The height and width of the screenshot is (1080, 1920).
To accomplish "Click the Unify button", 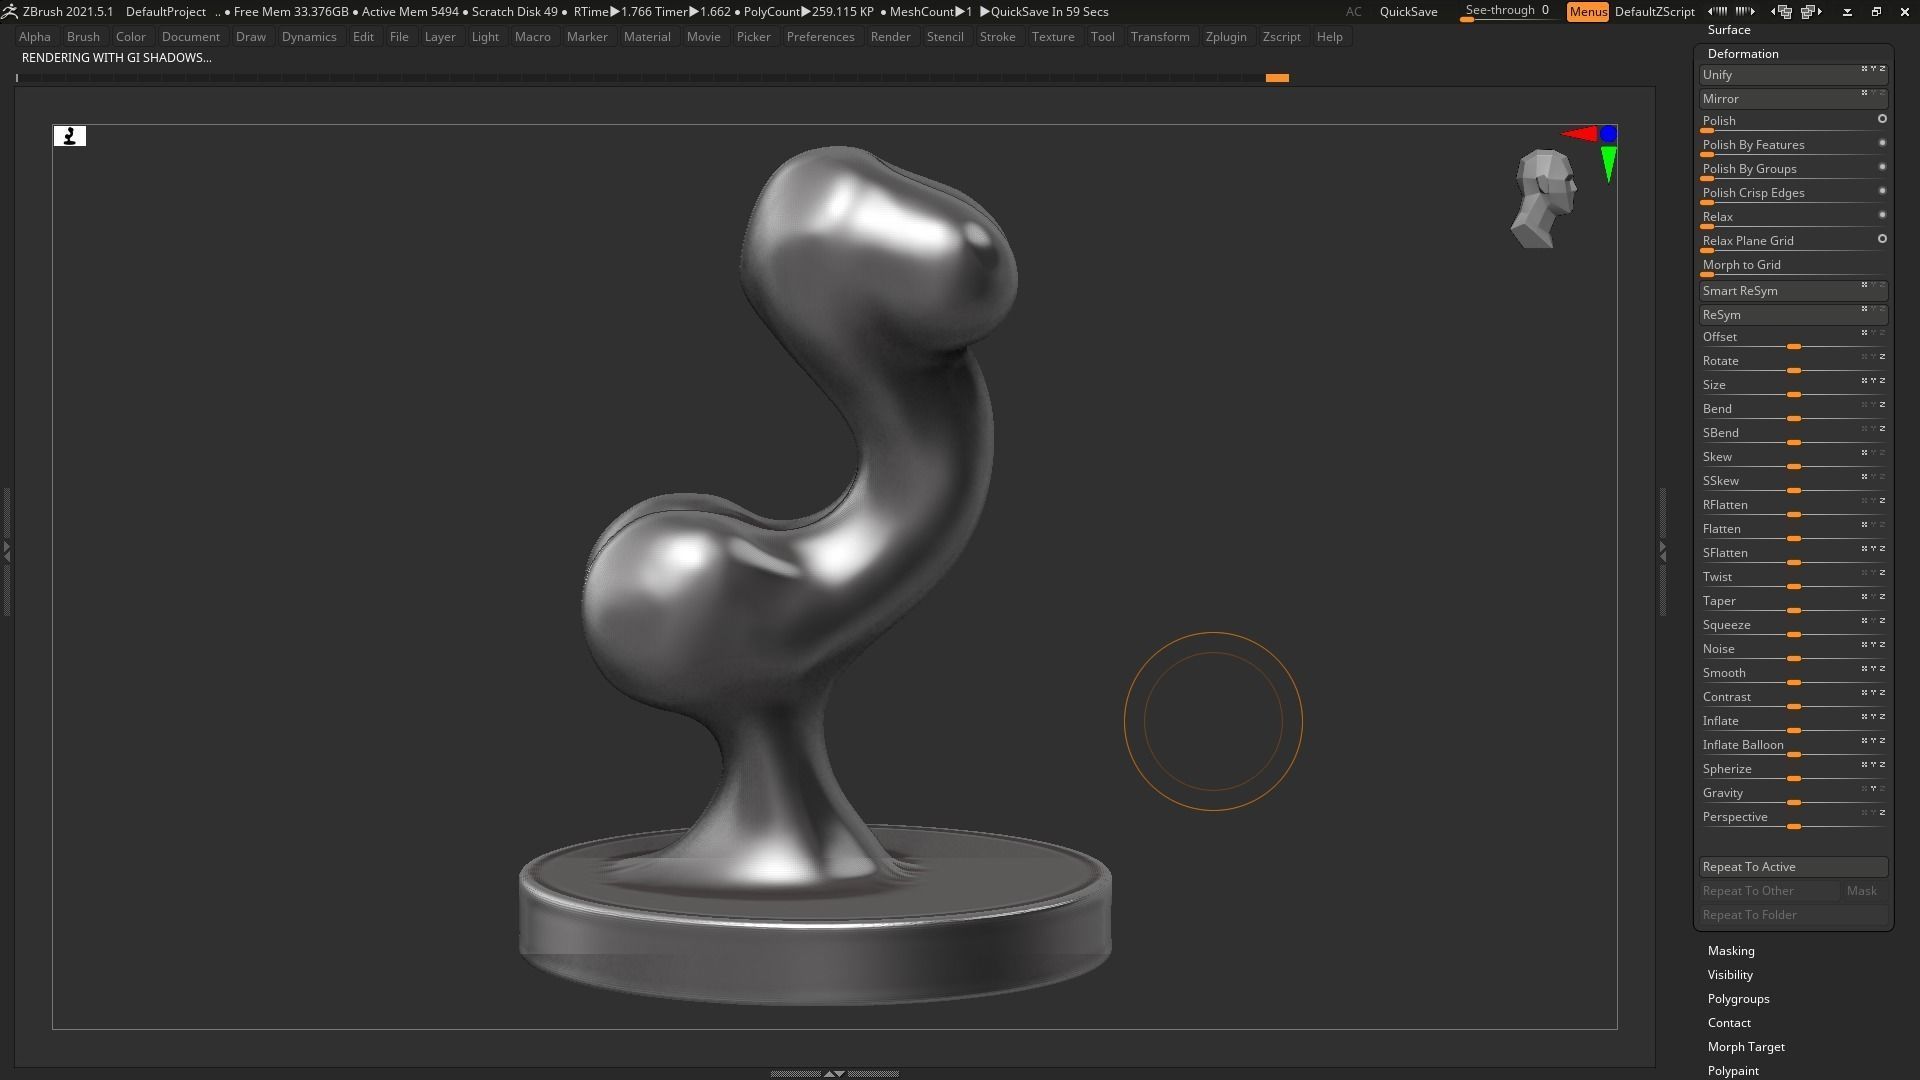I will 1793,75.
